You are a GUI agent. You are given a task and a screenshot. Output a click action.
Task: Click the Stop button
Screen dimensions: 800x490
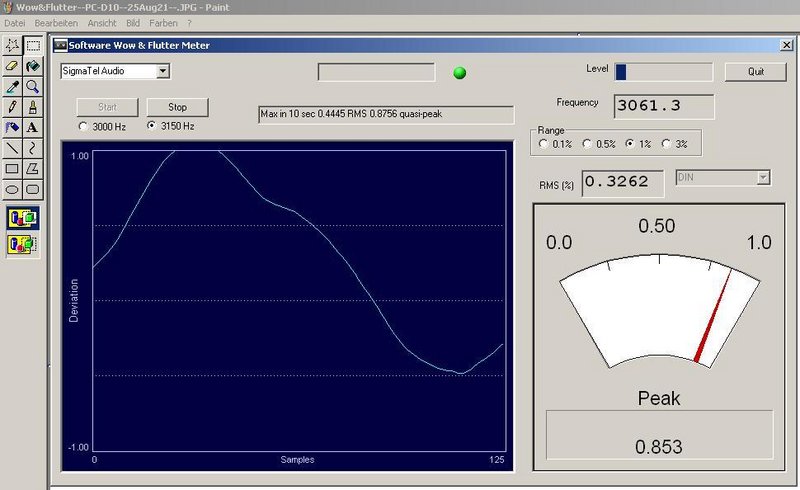178,107
